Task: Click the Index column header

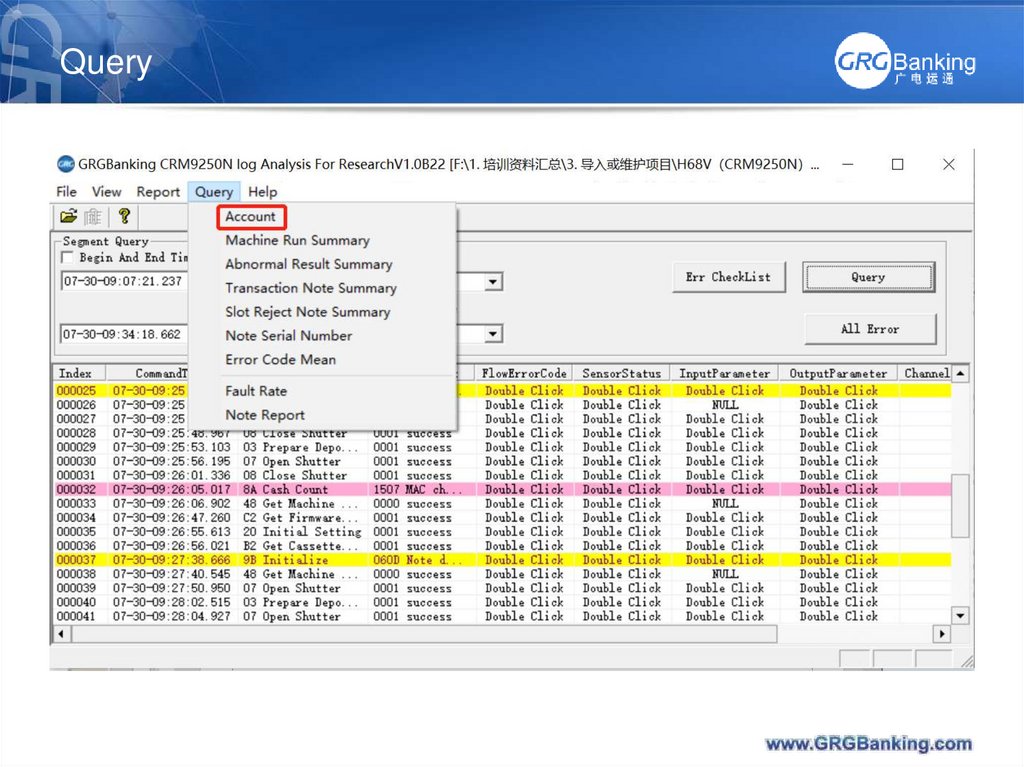Action: pyautogui.click(x=78, y=373)
